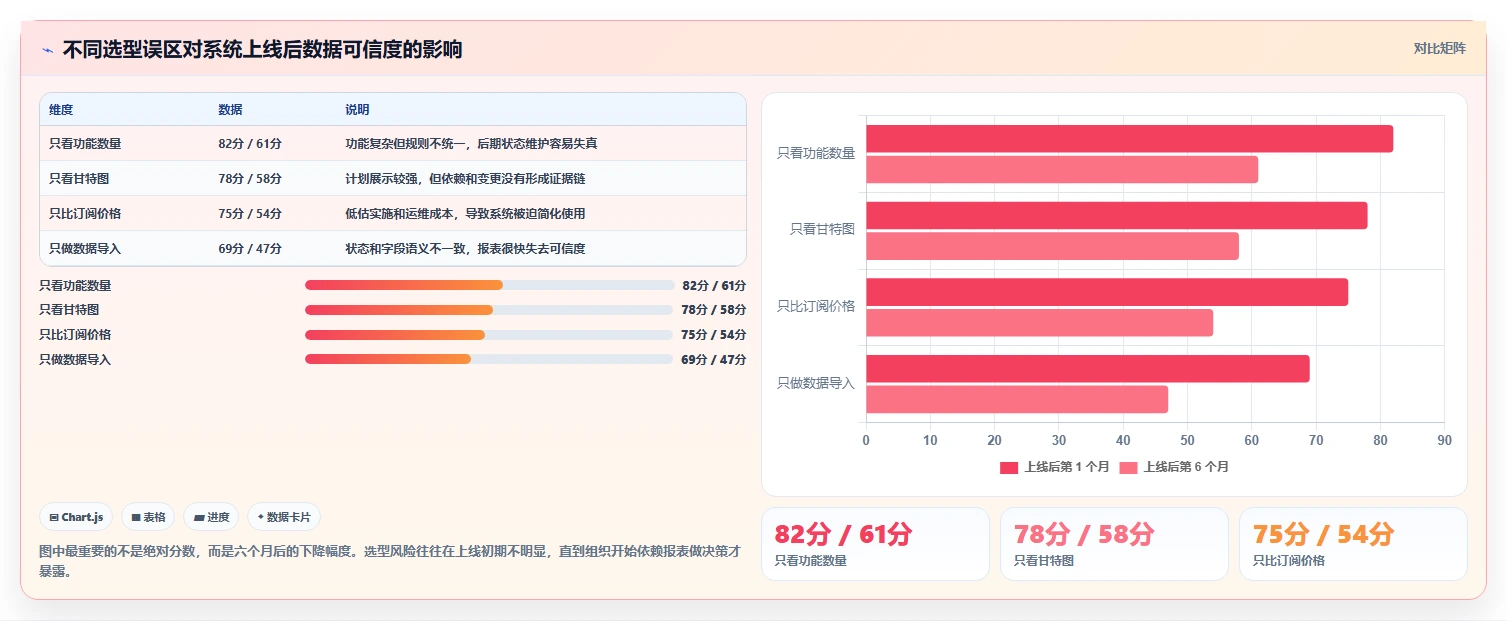1507x621 pixels.
Task: Click the 功能复杂但规则不统一 description cell
Action: click(x=471, y=143)
